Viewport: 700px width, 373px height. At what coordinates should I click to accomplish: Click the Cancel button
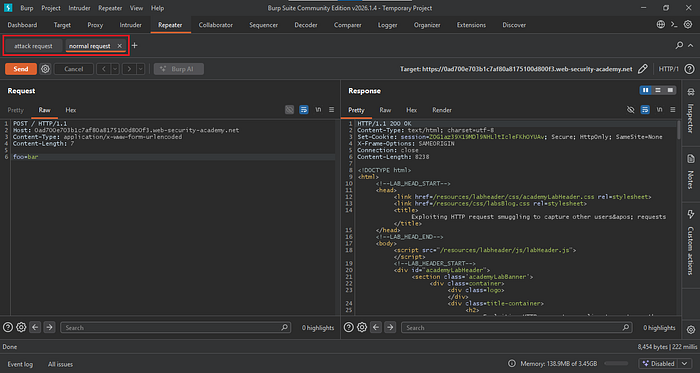[x=74, y=69]
